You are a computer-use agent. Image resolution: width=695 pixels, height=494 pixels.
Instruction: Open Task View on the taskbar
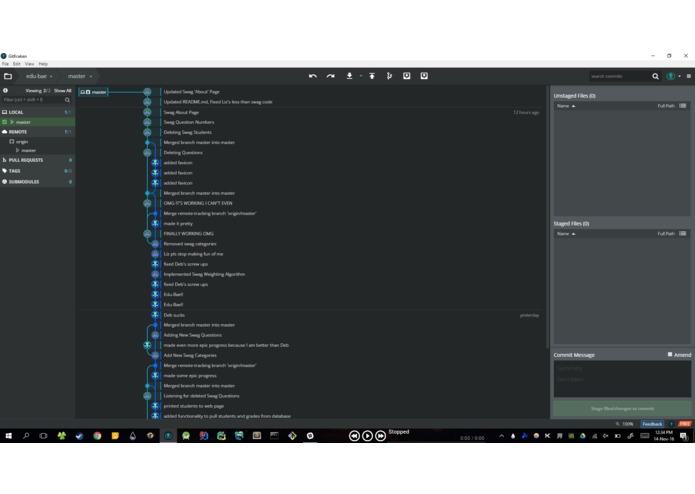coord(43,436)
